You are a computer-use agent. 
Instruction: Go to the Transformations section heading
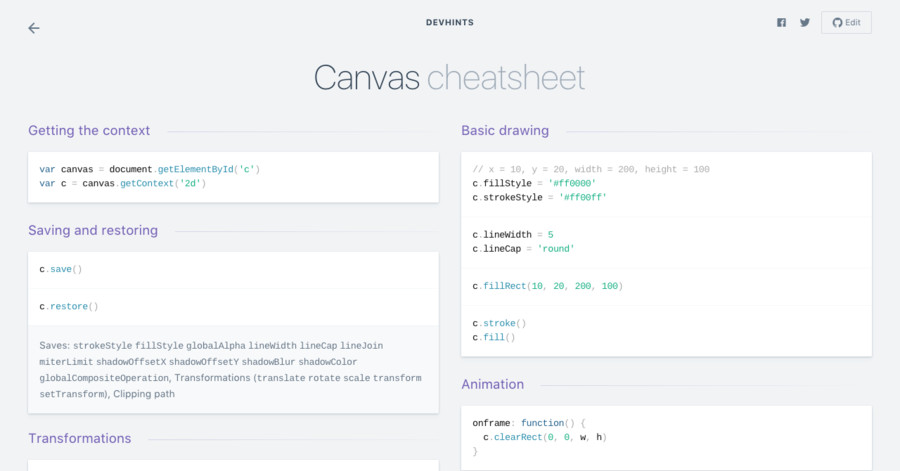[x=80, y=438]
